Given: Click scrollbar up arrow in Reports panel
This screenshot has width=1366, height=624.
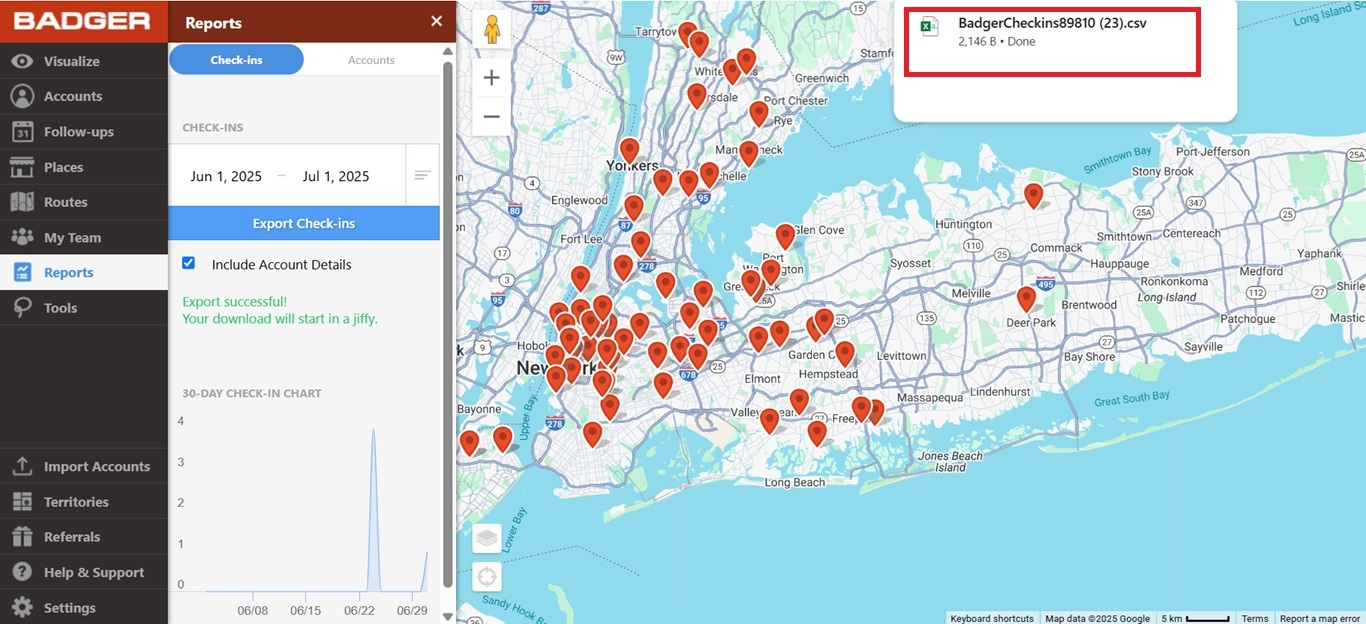Looking at the screenshot, I should pos(448,50).
